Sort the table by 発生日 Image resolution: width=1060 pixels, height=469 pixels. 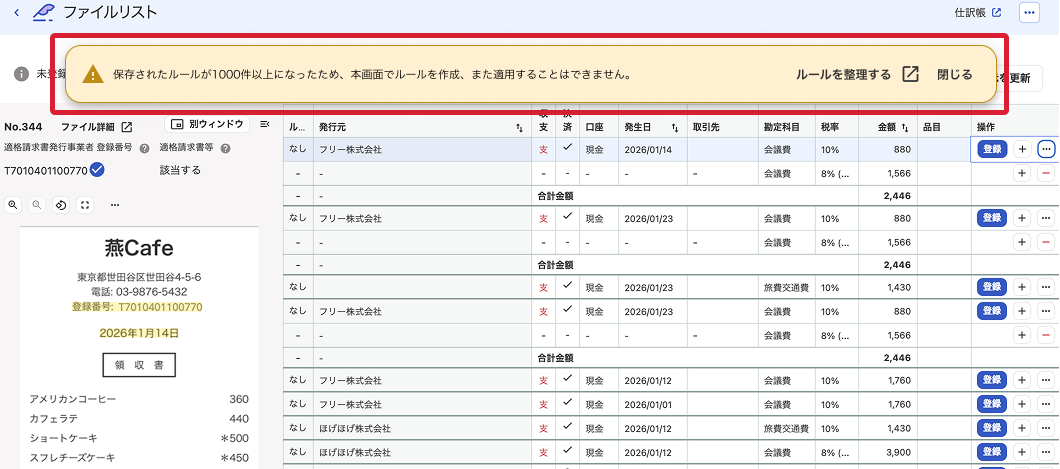click(x=675, y=127)
